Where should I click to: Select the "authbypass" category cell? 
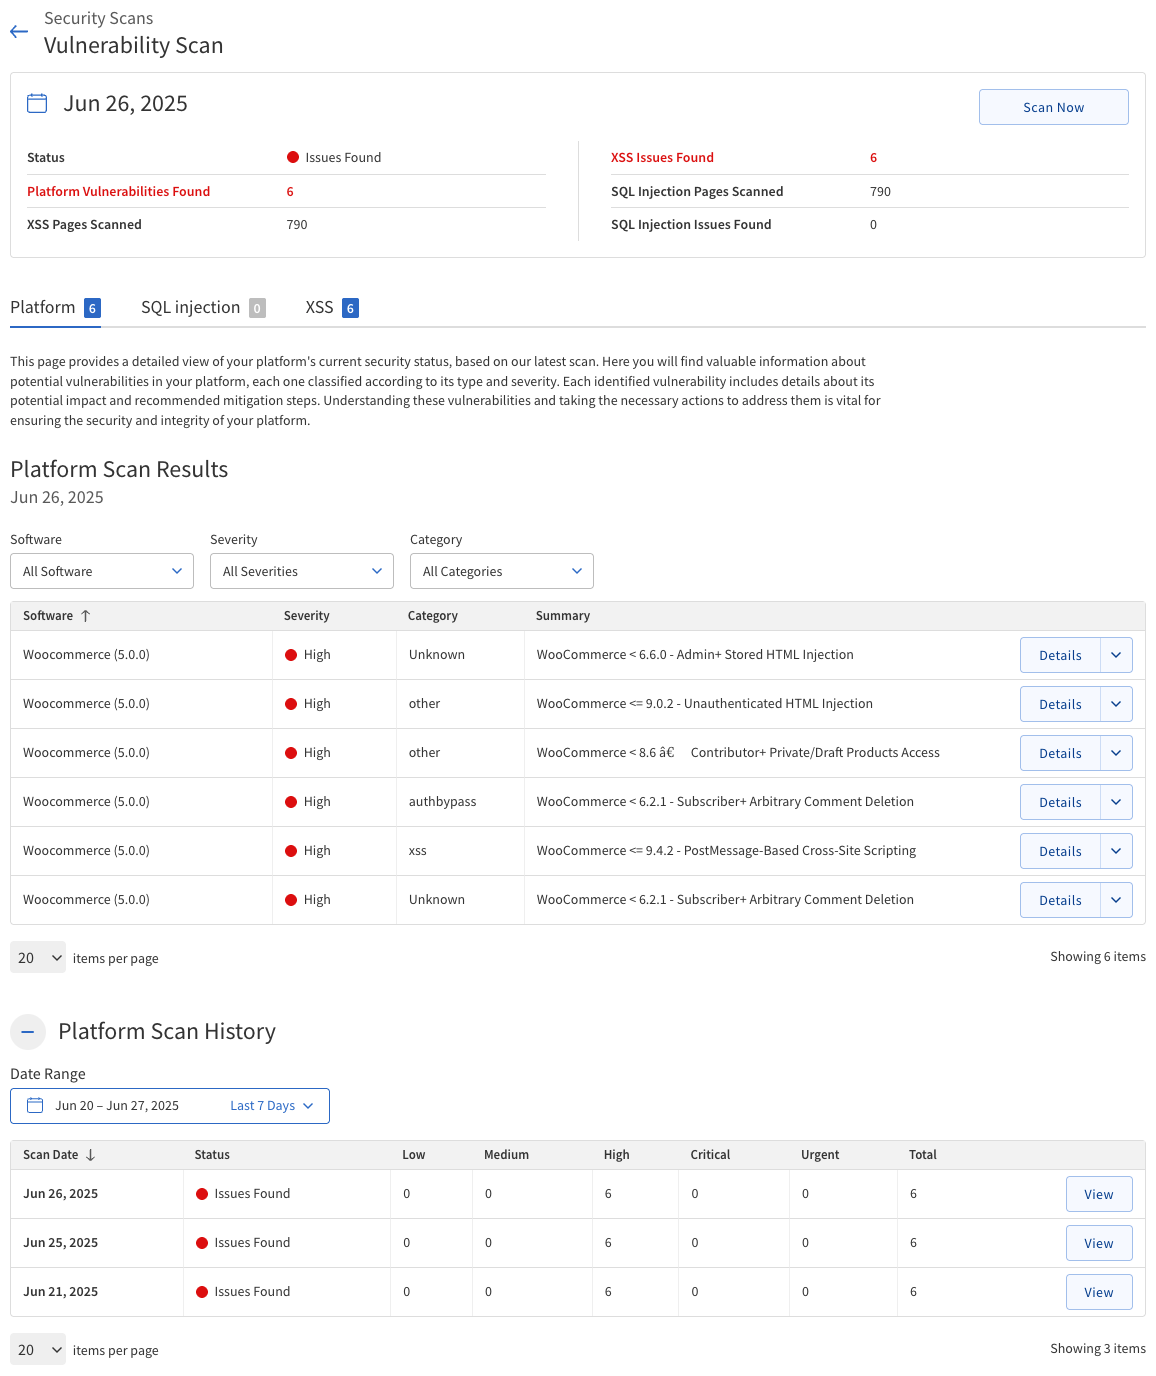[443, 802]
